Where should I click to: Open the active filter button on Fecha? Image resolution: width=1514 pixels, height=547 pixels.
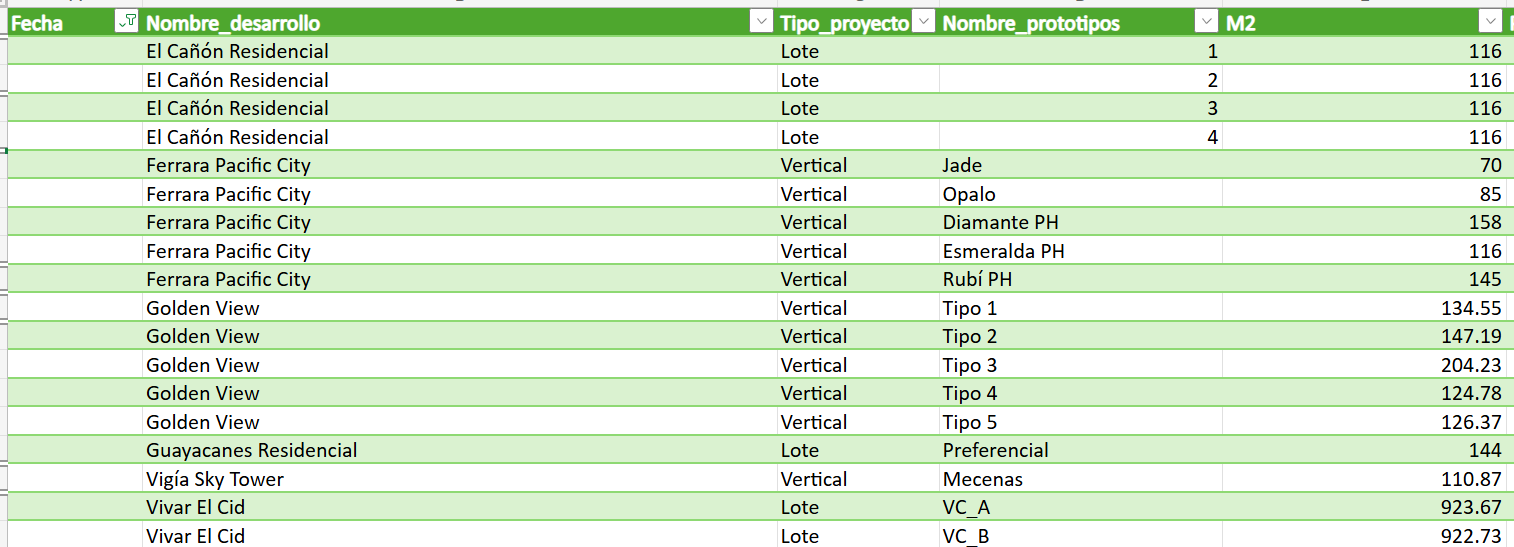pyautogui.click(x=128, y=23)
